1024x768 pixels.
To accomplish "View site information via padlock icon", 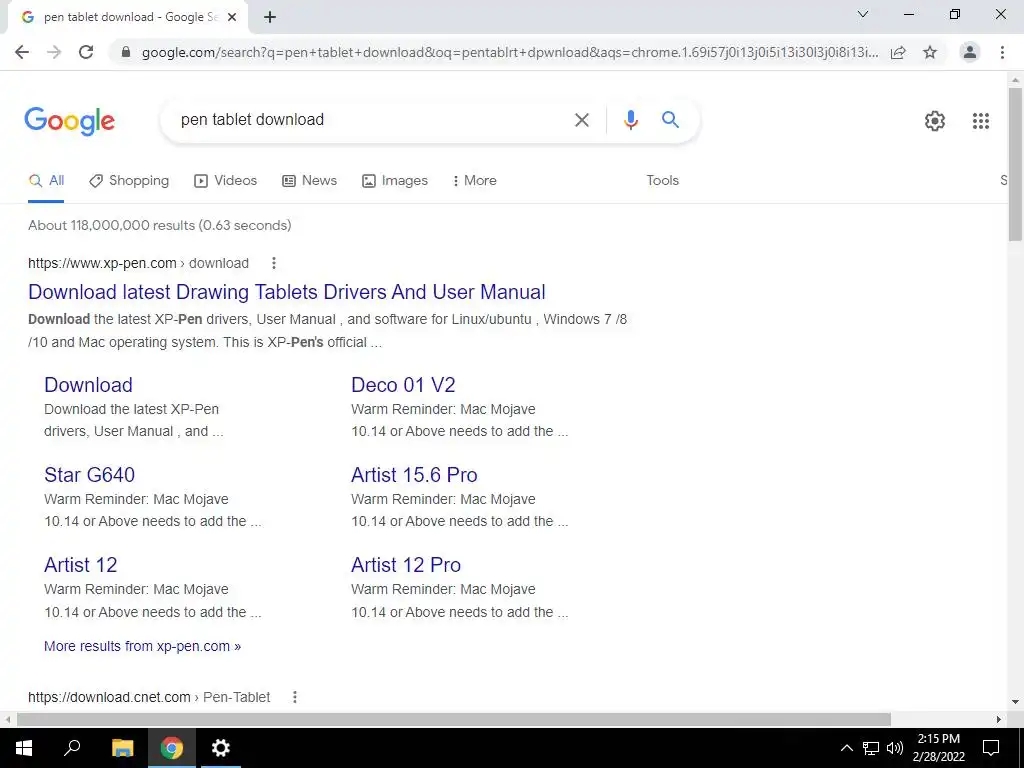I will 126,52.
